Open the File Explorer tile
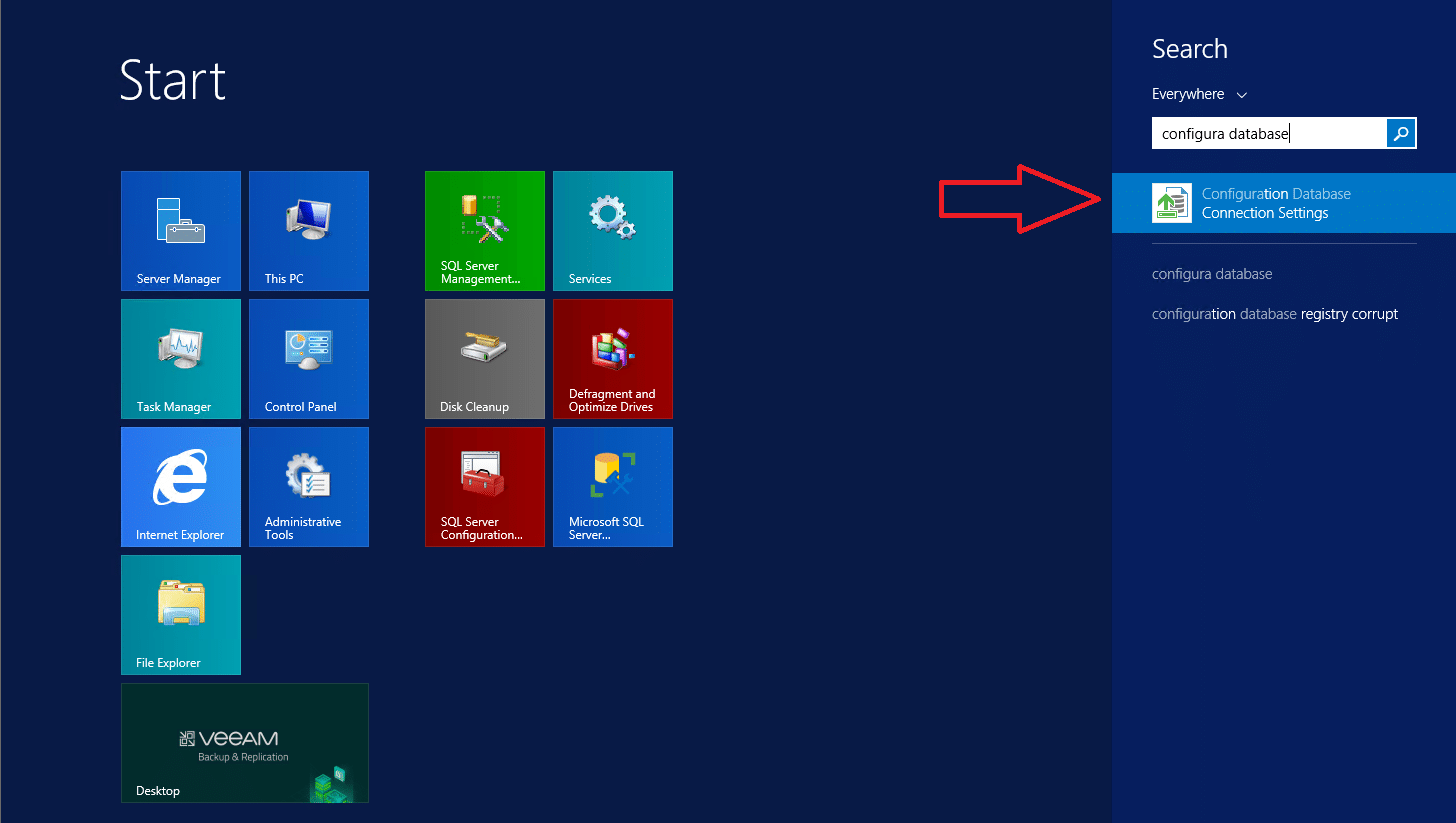 pyautogui.click(x=181, y=615)
